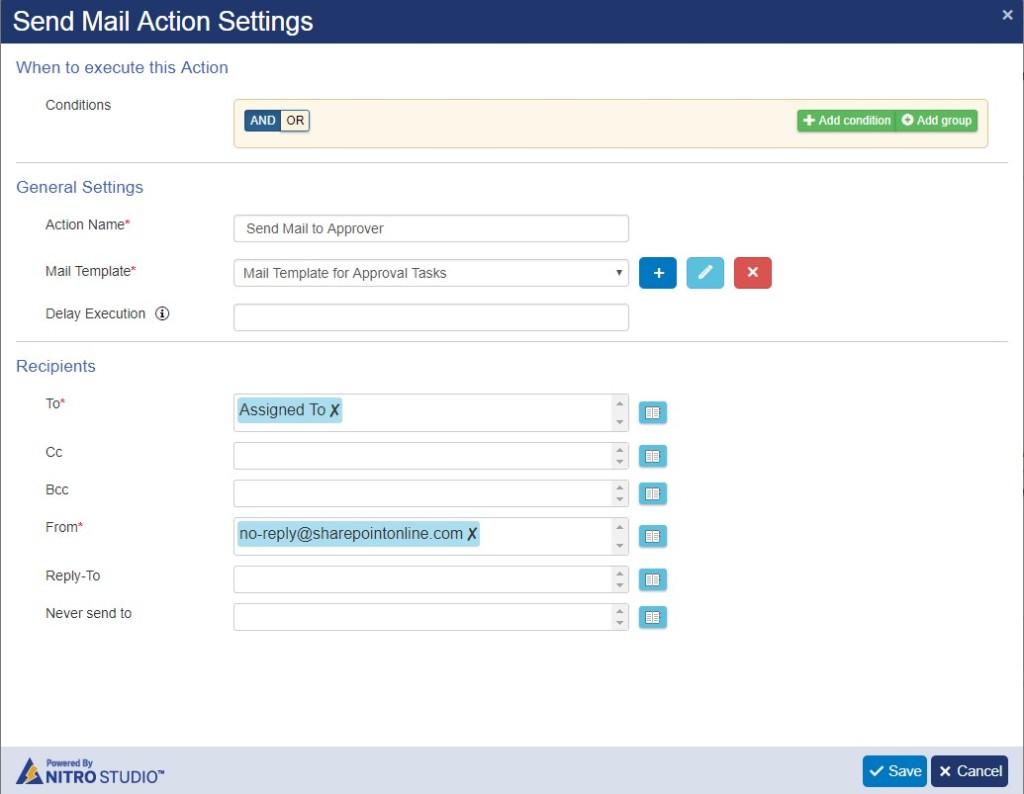
Task: Delete the Mail Template for Approval Tasks
Action: click(751, 272)
